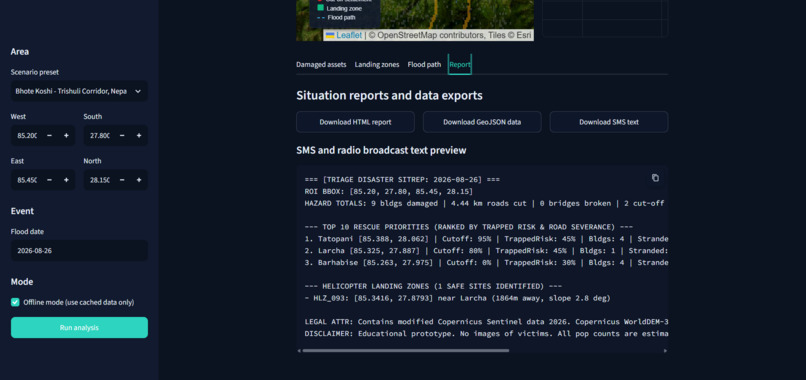Click the right scroll arrow of preview
Viewport: 806px width, 380px height.
pyautogui.click(x=665, y=351)
